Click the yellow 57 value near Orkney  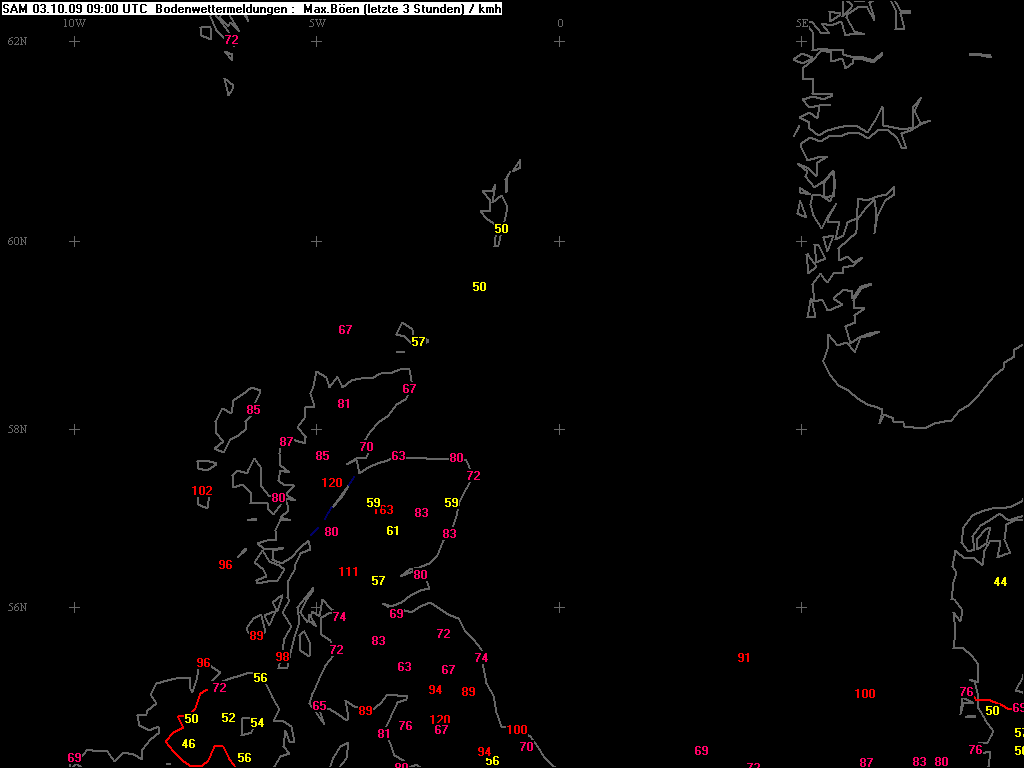pos(418,342)
